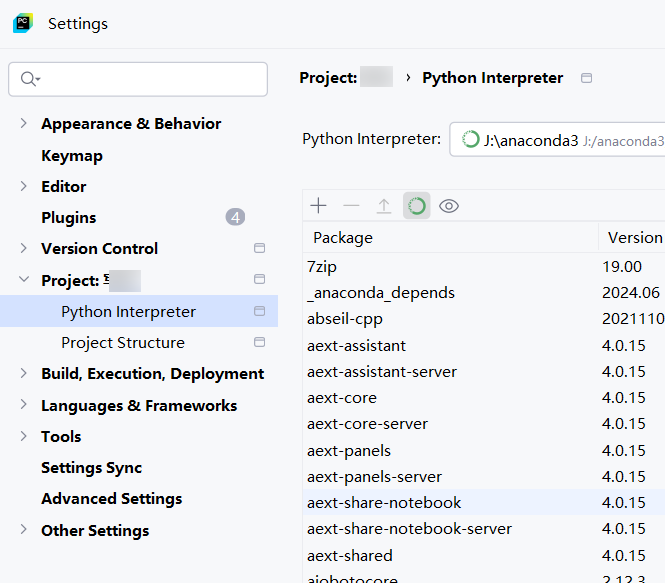Expand Appearance & Behavior settings
665x583 pixels.
(x=24, y=123)
